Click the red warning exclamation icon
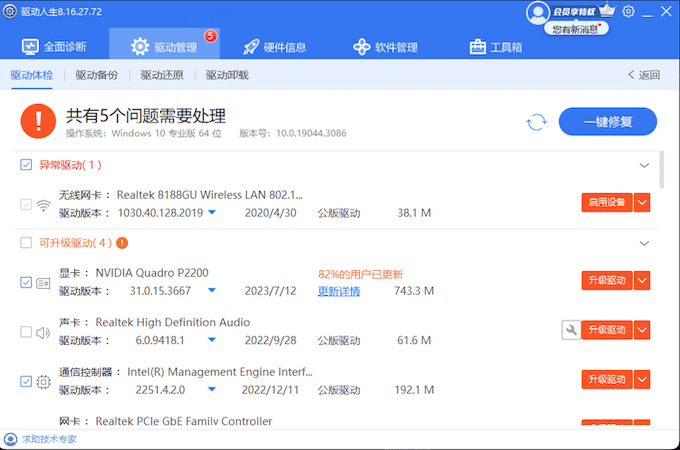The image size is (680, 450). click(38, 121)
